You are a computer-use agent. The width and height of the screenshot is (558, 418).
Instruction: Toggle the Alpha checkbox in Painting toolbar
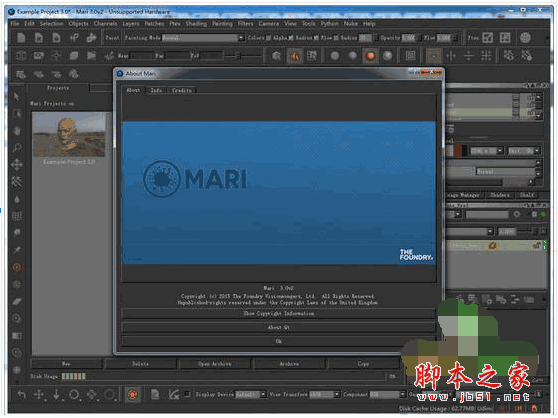(291, 38)
